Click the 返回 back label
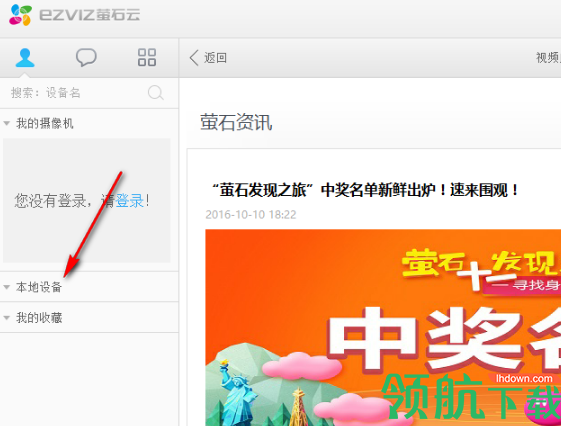 (215, 58)
